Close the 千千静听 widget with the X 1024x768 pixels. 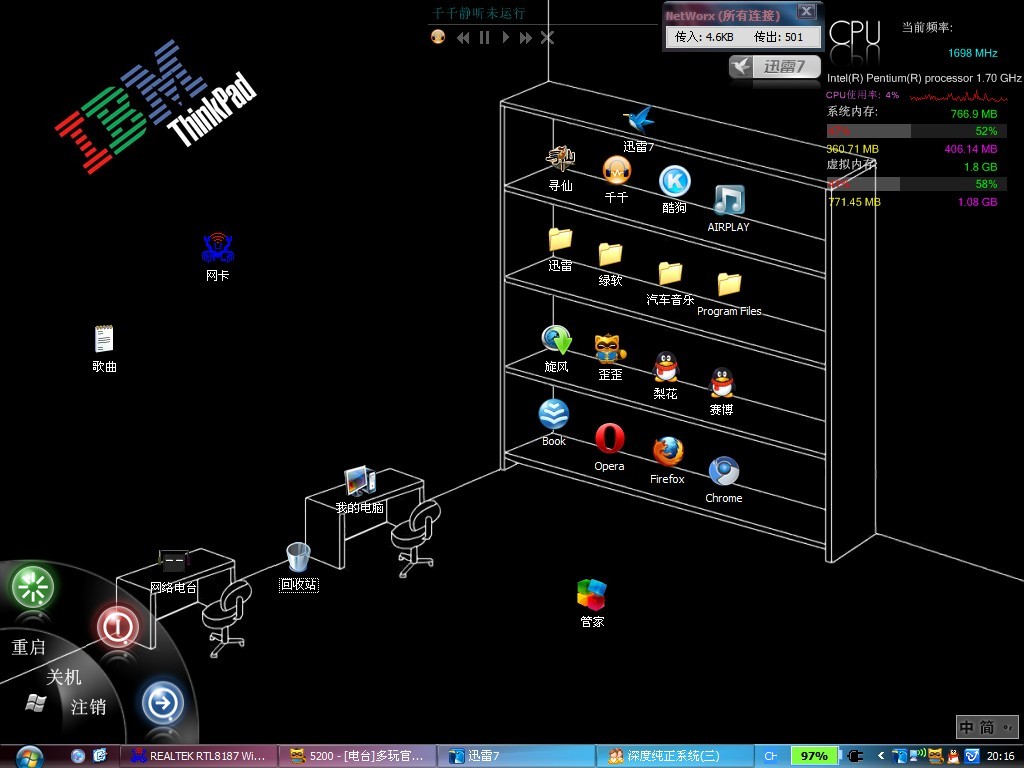point(547,38)
